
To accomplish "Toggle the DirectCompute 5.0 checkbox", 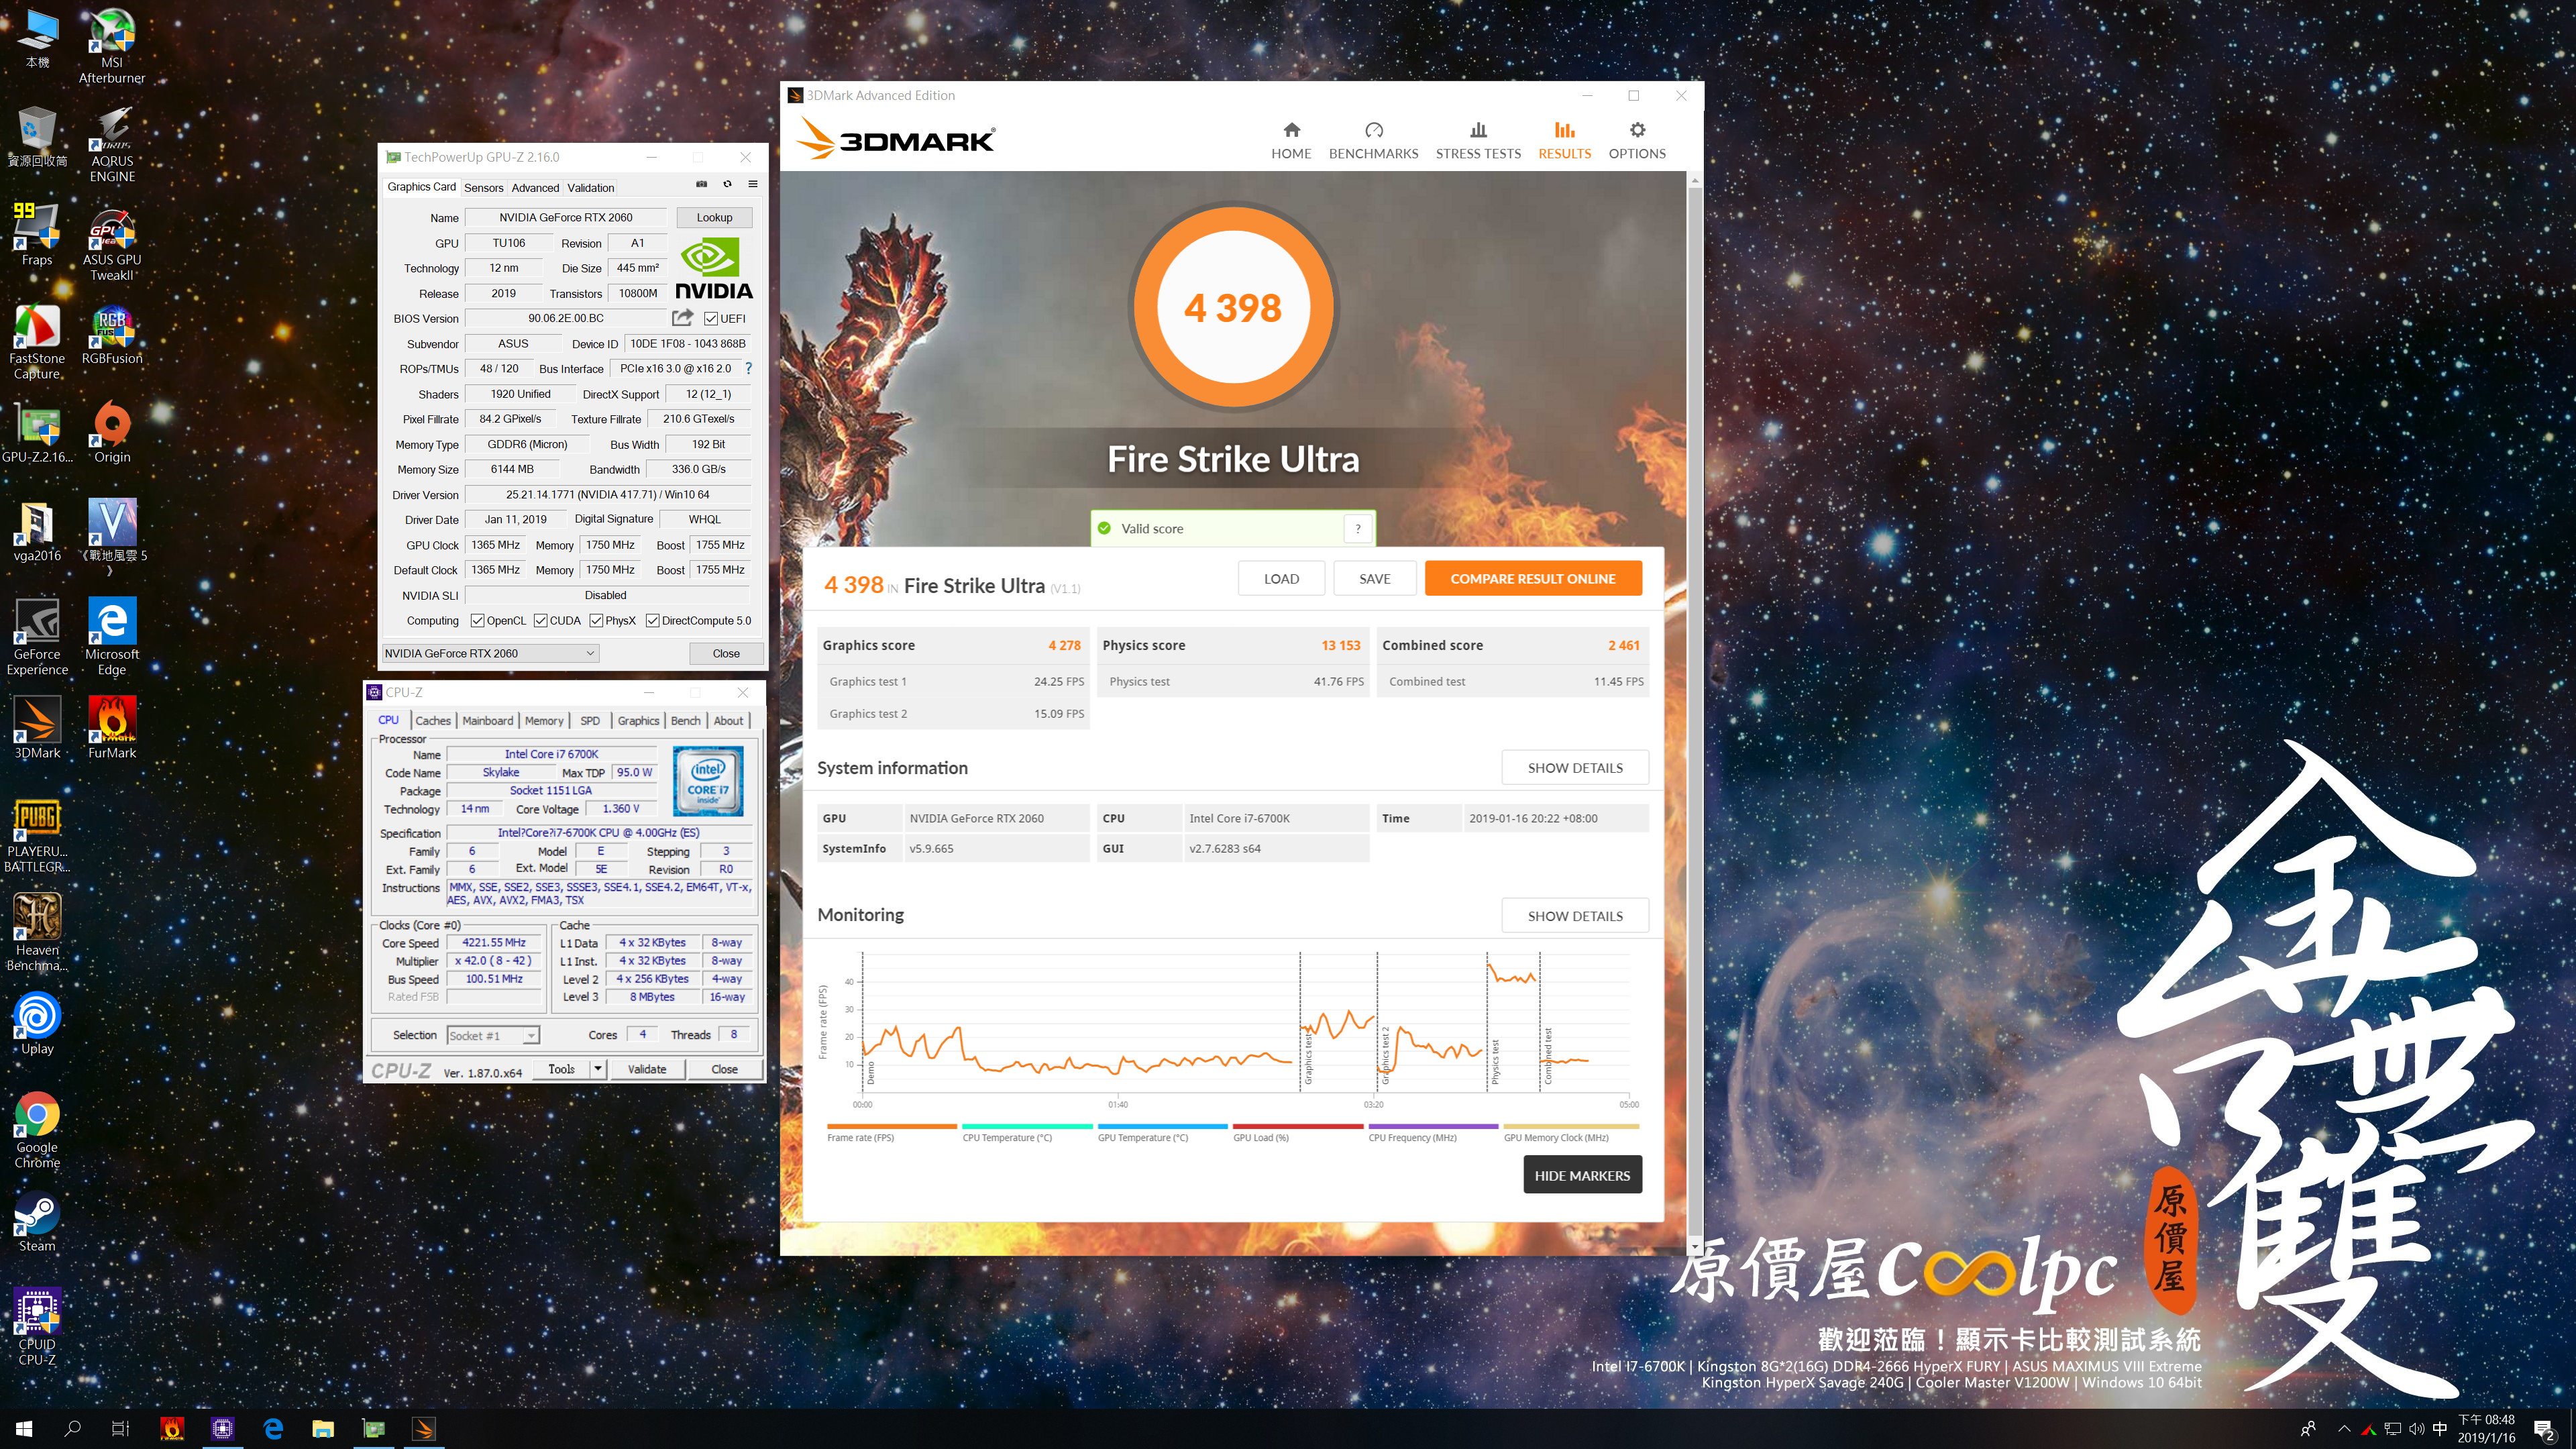I will pyautogui.click(x=652, y=620).
